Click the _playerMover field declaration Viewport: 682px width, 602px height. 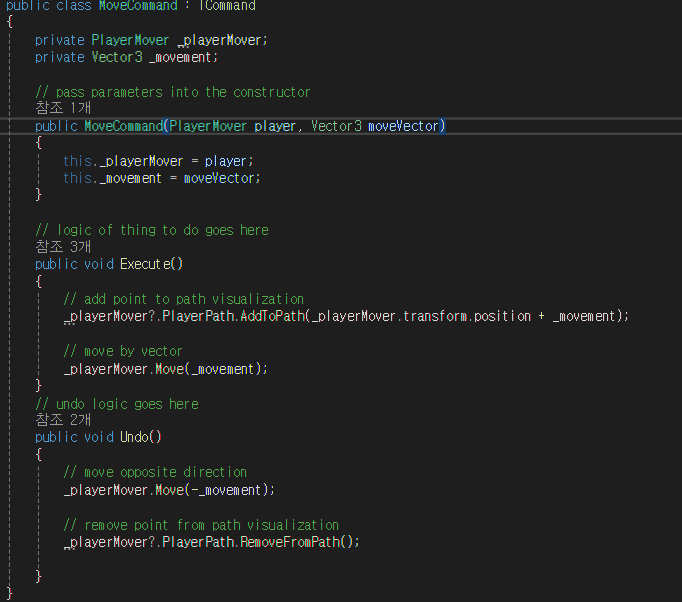pos(220,40)
